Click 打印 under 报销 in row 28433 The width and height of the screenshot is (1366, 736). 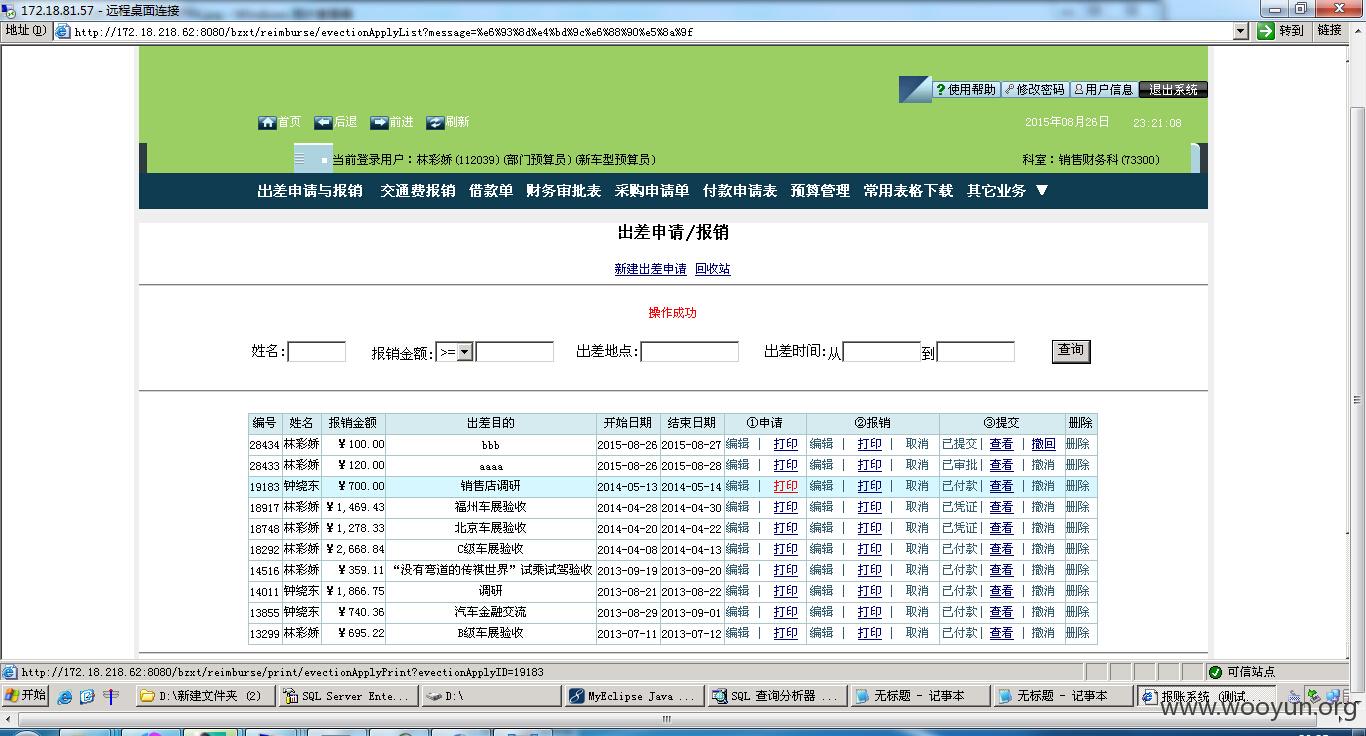(x=870, y=465)
